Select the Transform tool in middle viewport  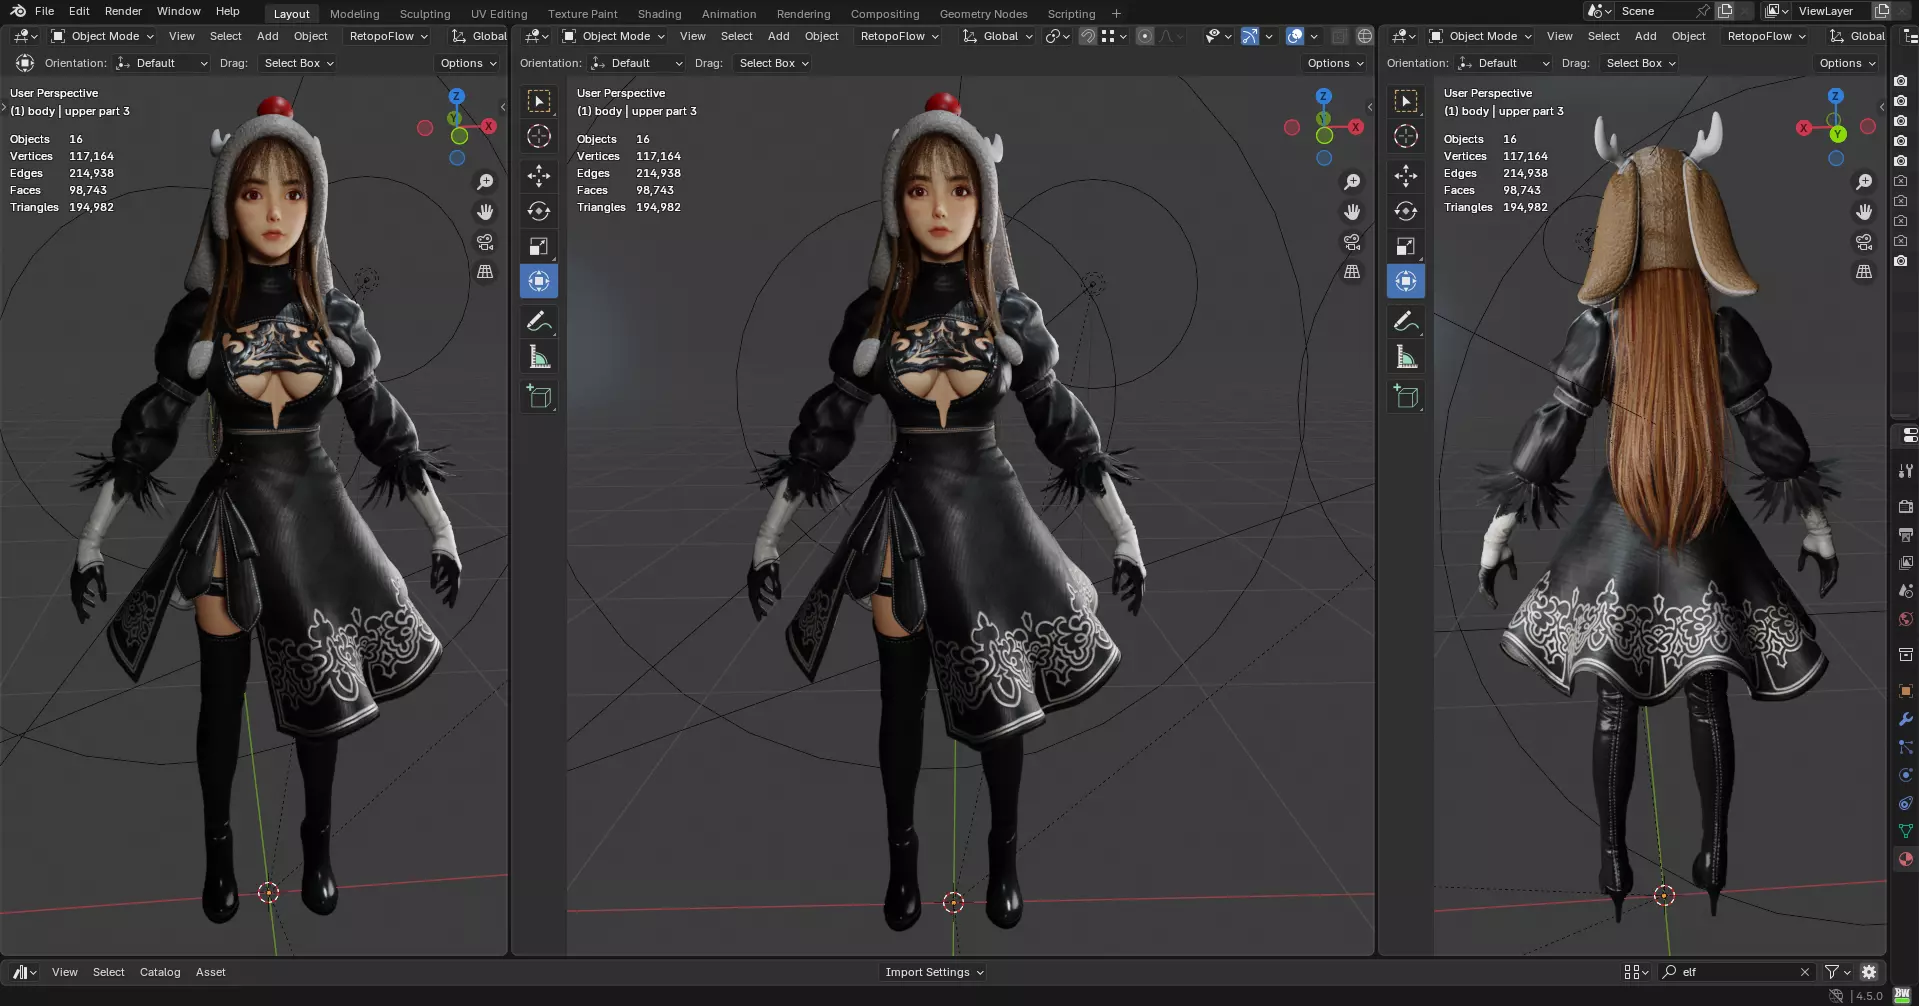[x=539, y=281]
